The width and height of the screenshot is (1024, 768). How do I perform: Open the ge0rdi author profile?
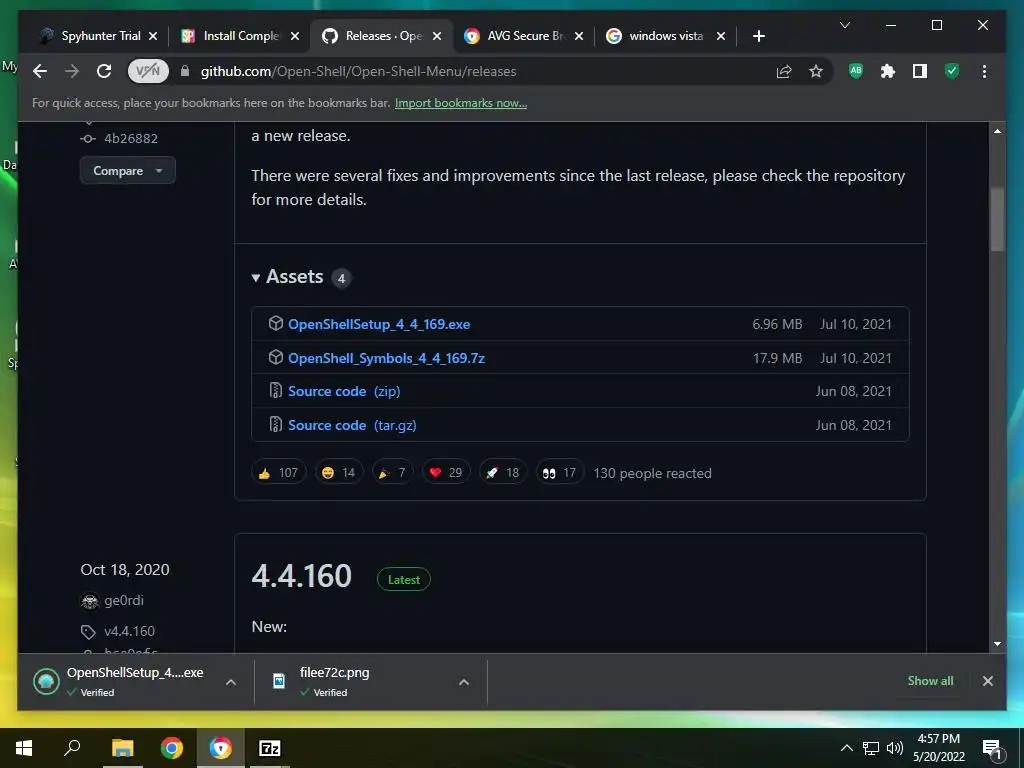click(x=123, y=600)
